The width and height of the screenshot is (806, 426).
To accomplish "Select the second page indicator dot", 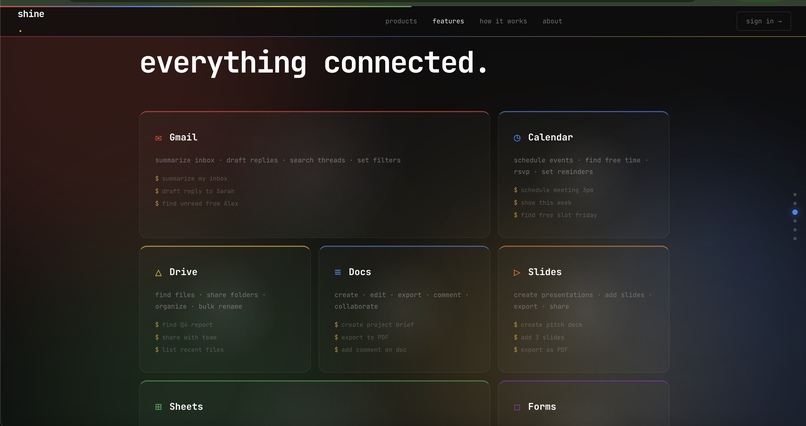I will 795,203.
